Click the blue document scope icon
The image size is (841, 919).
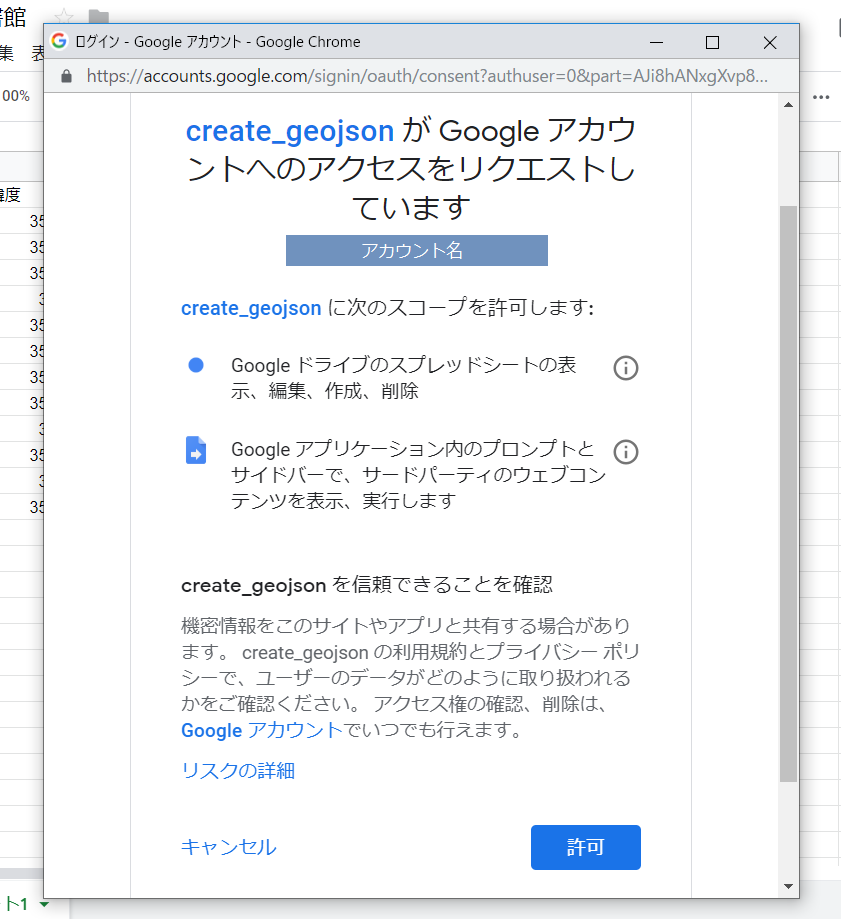tap(196, 450)
